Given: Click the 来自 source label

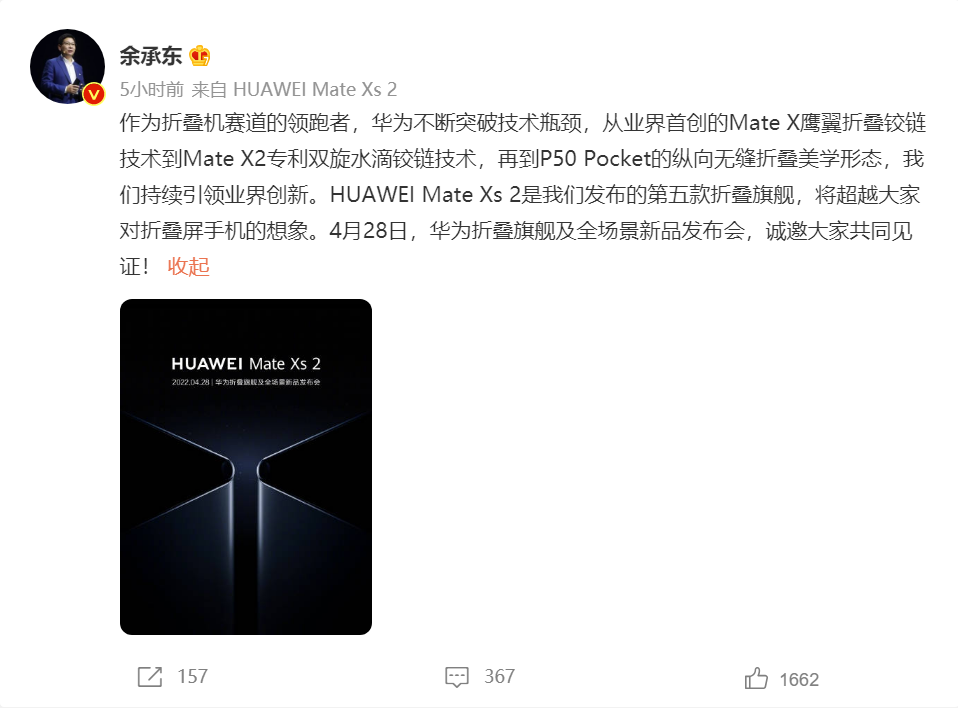Looking at the screenshot, I should (209, 90).
